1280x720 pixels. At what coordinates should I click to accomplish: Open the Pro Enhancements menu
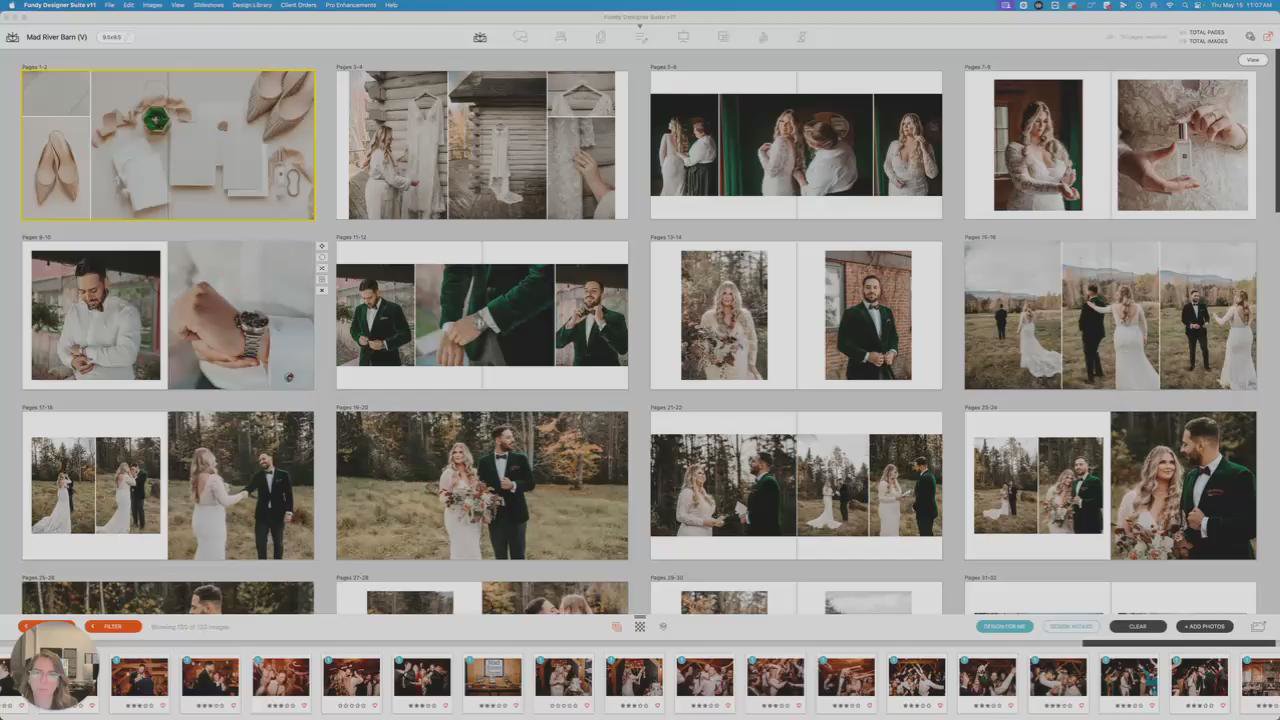coord(351,5)
